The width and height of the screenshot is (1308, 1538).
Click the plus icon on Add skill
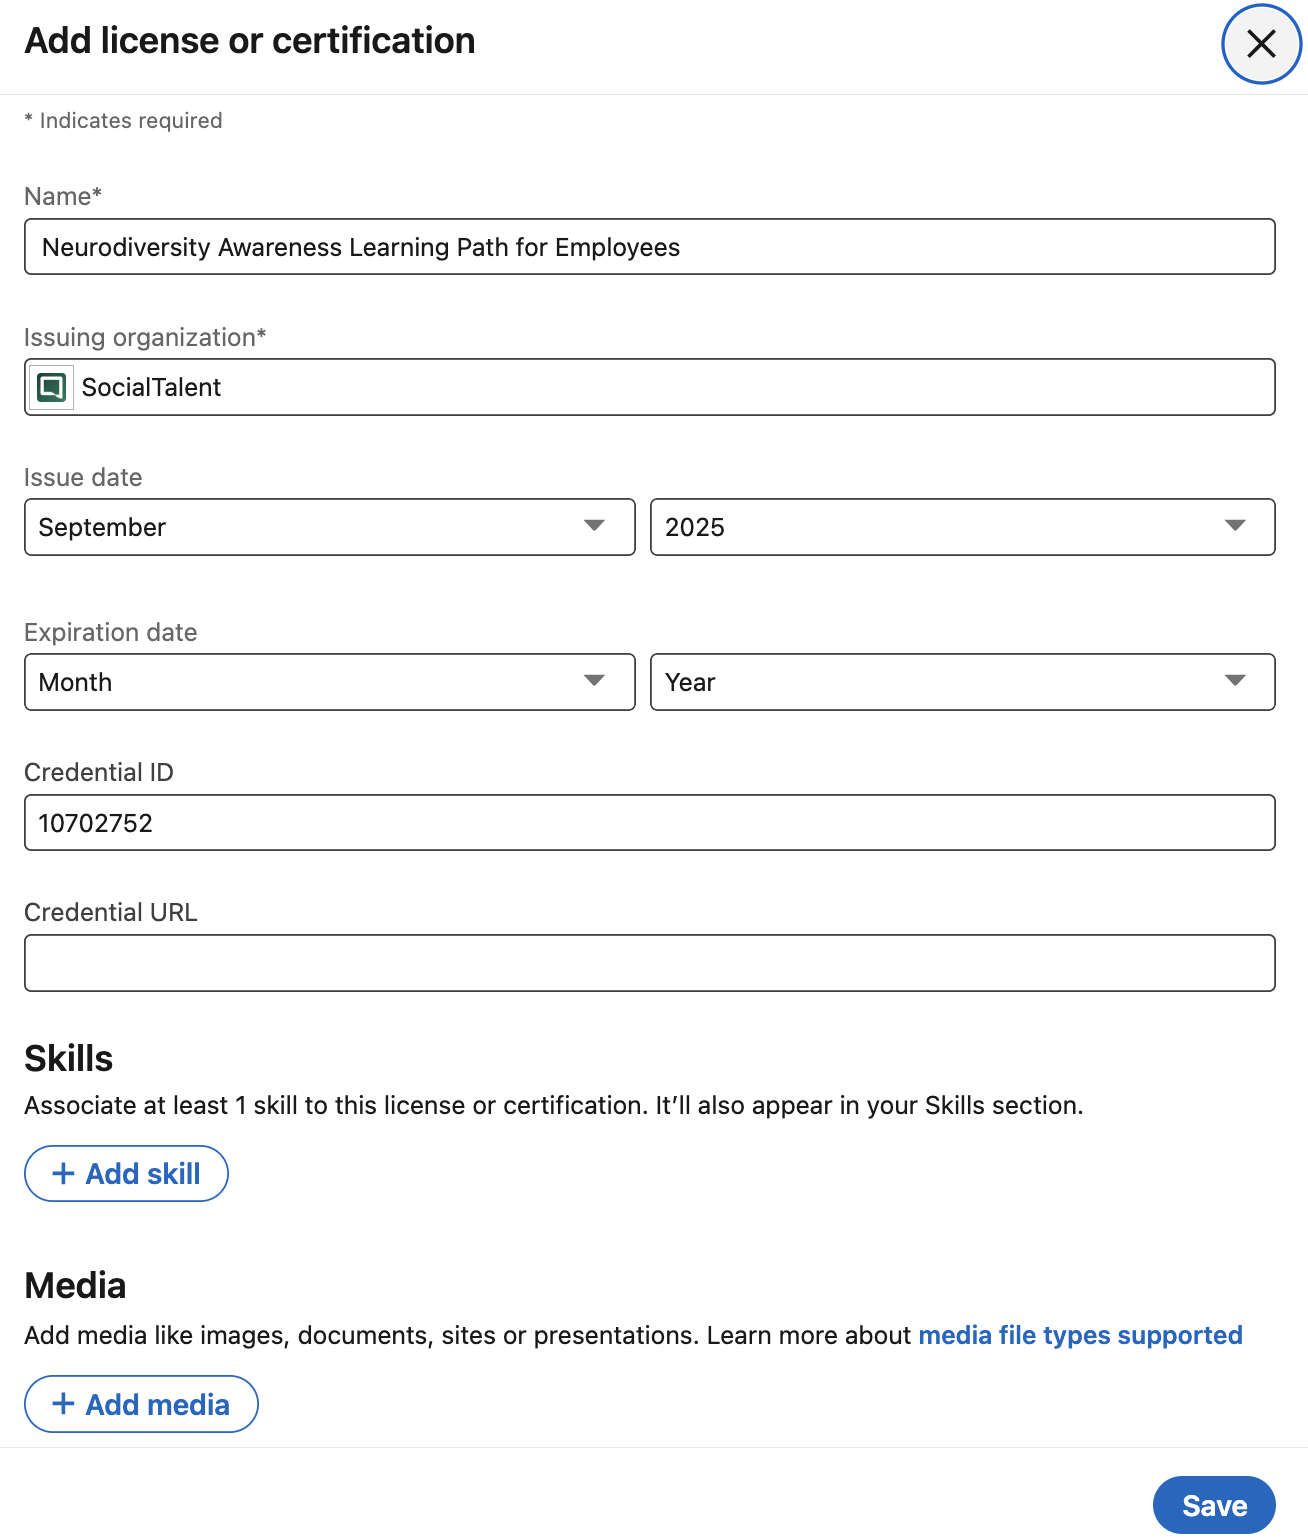click(x=64, y=1172)
